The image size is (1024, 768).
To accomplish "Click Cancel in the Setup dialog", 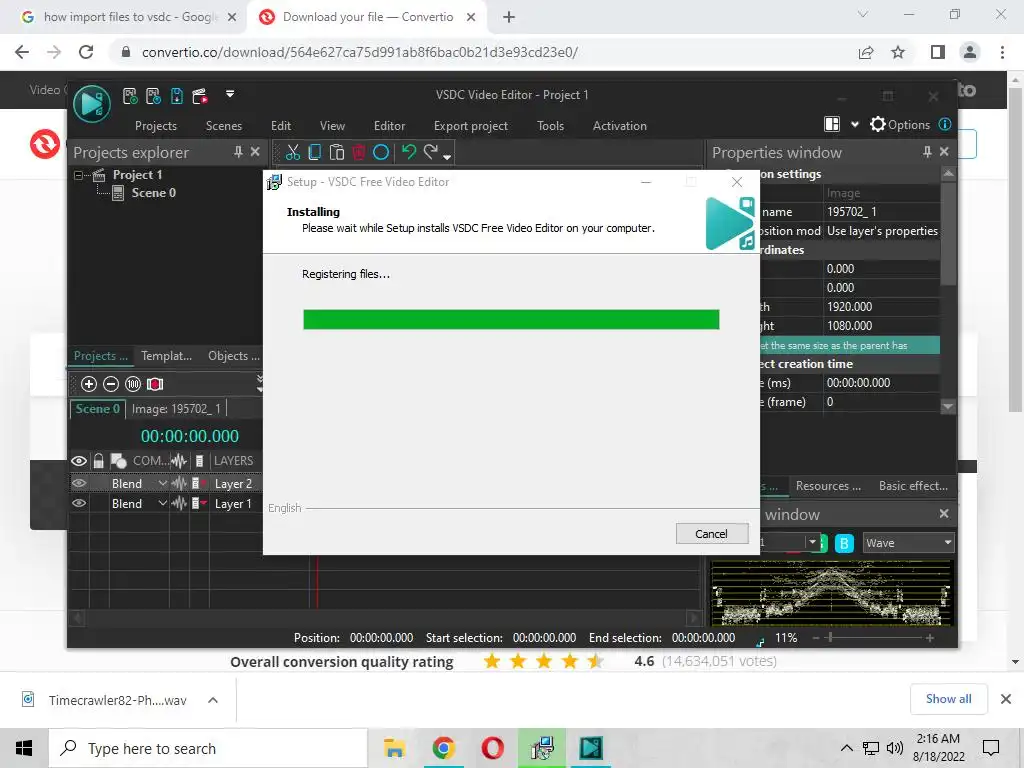I will (711, 534).
